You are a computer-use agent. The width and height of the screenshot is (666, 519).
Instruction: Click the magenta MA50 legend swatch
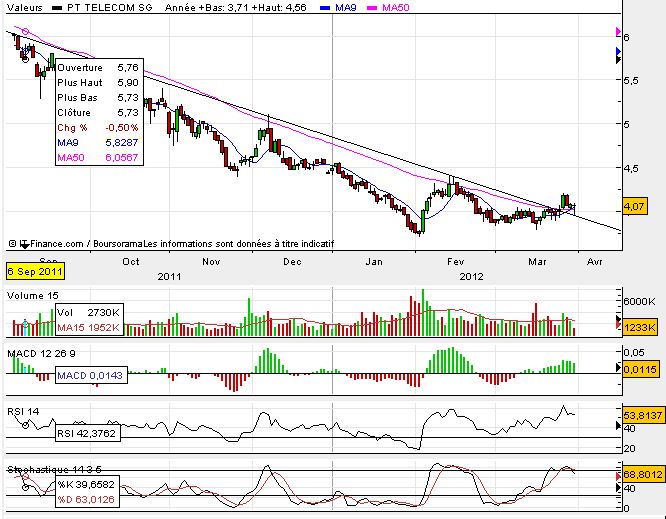click(372, 8)
